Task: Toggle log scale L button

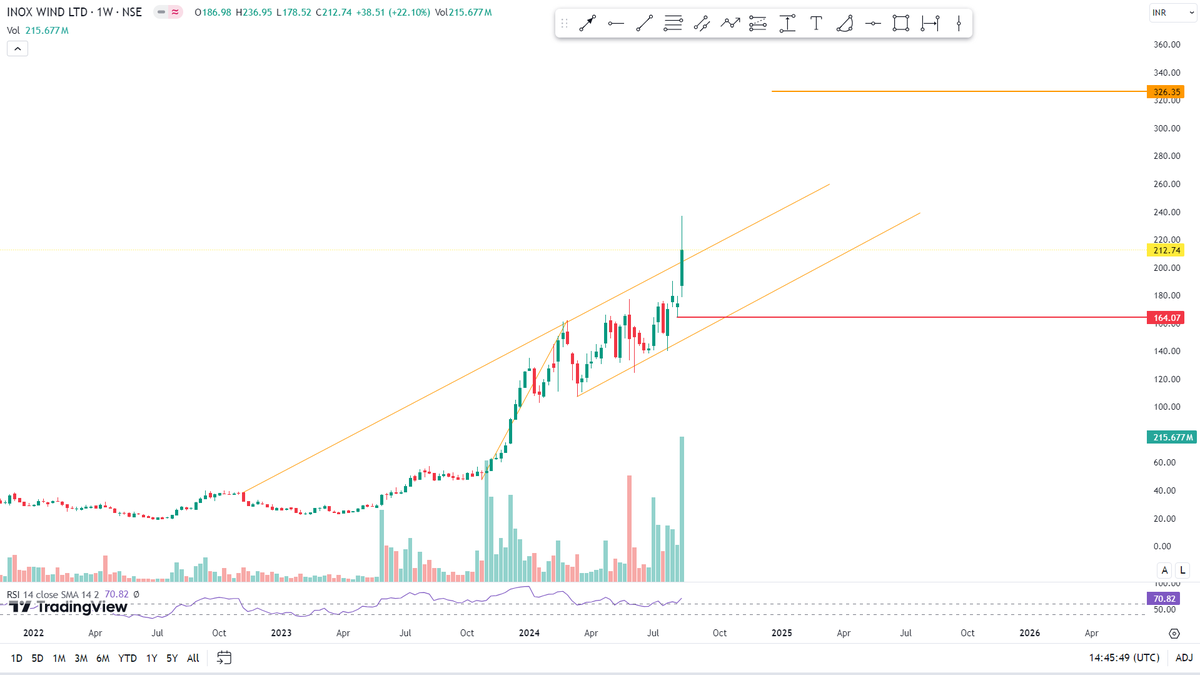Action: (x=1182, y=569)
